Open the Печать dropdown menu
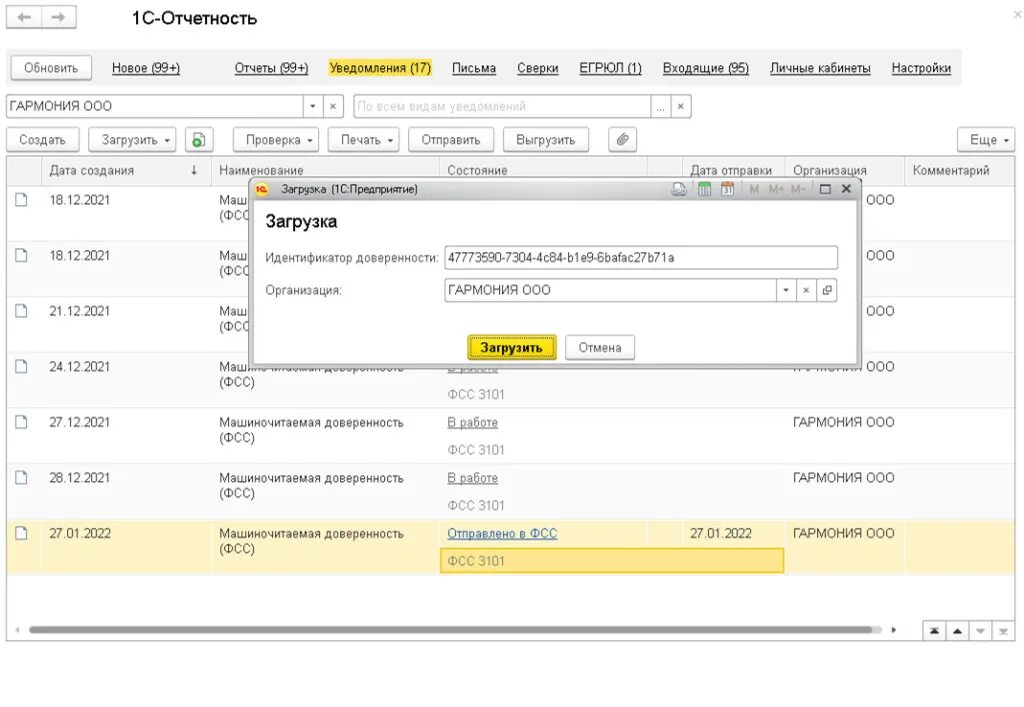 coord(363,140)
